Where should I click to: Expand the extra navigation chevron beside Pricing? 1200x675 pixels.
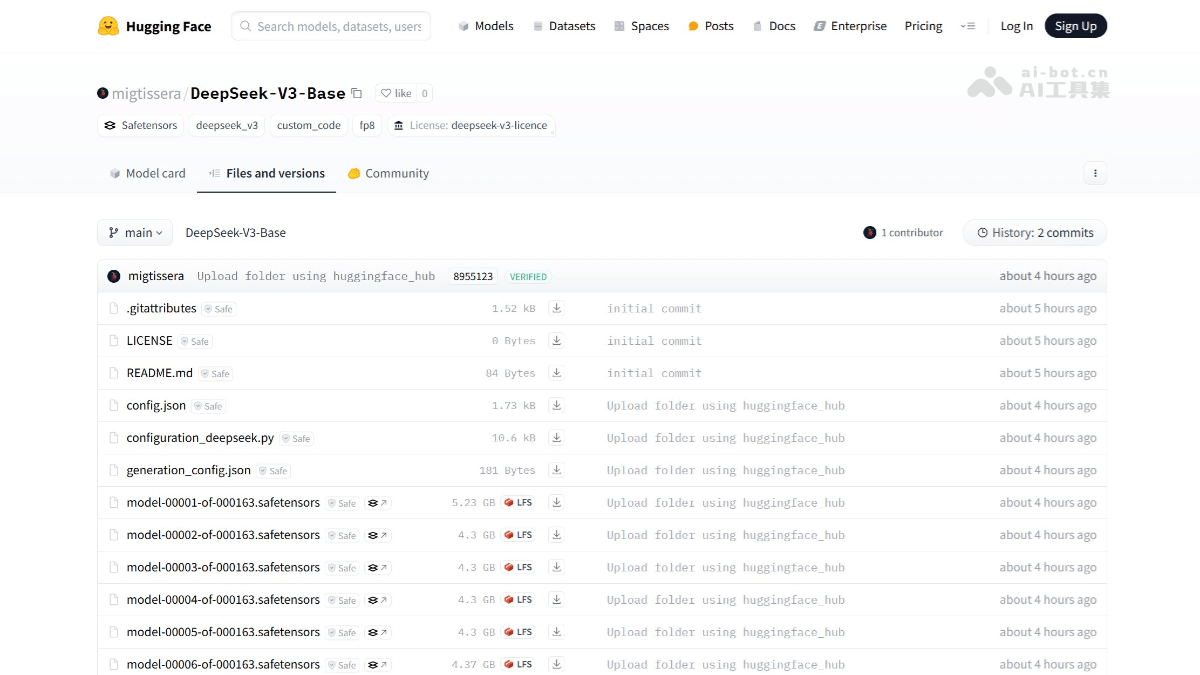pyautogui.click(x=967, y=25)
